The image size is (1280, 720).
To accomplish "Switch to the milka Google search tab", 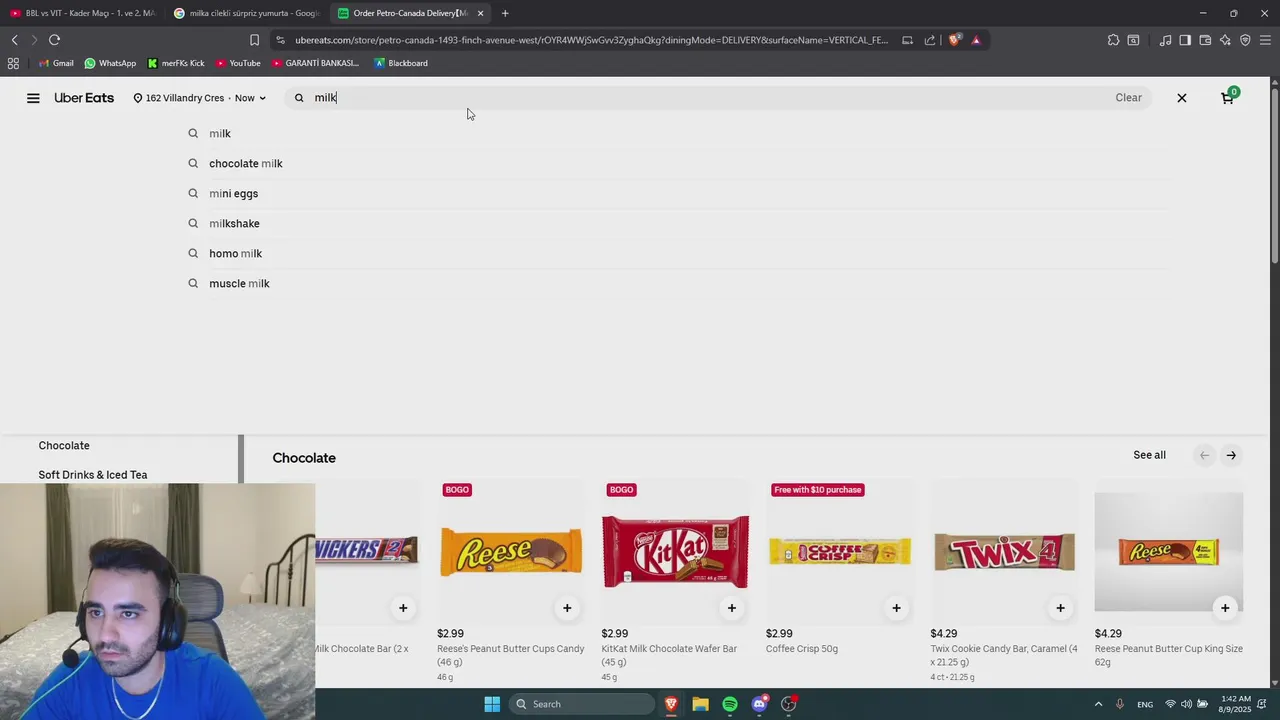I will click(246, 13).
